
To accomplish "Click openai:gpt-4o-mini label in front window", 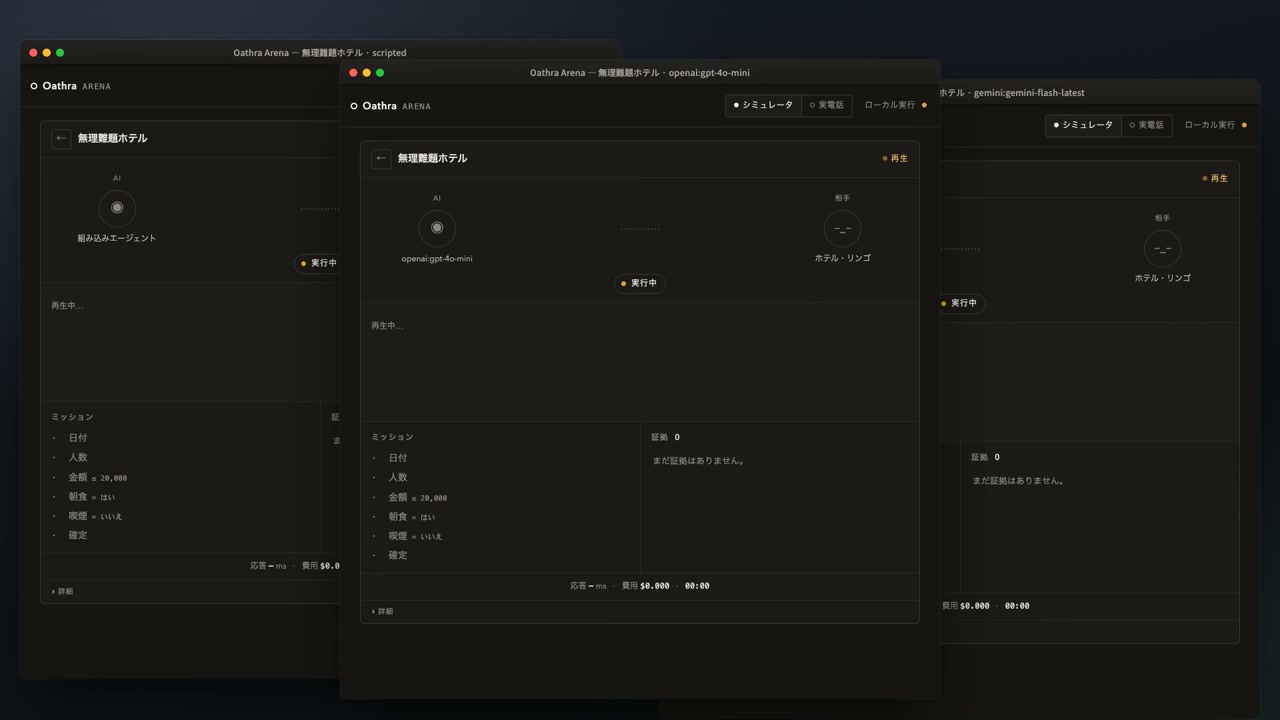I will (437, 258).
